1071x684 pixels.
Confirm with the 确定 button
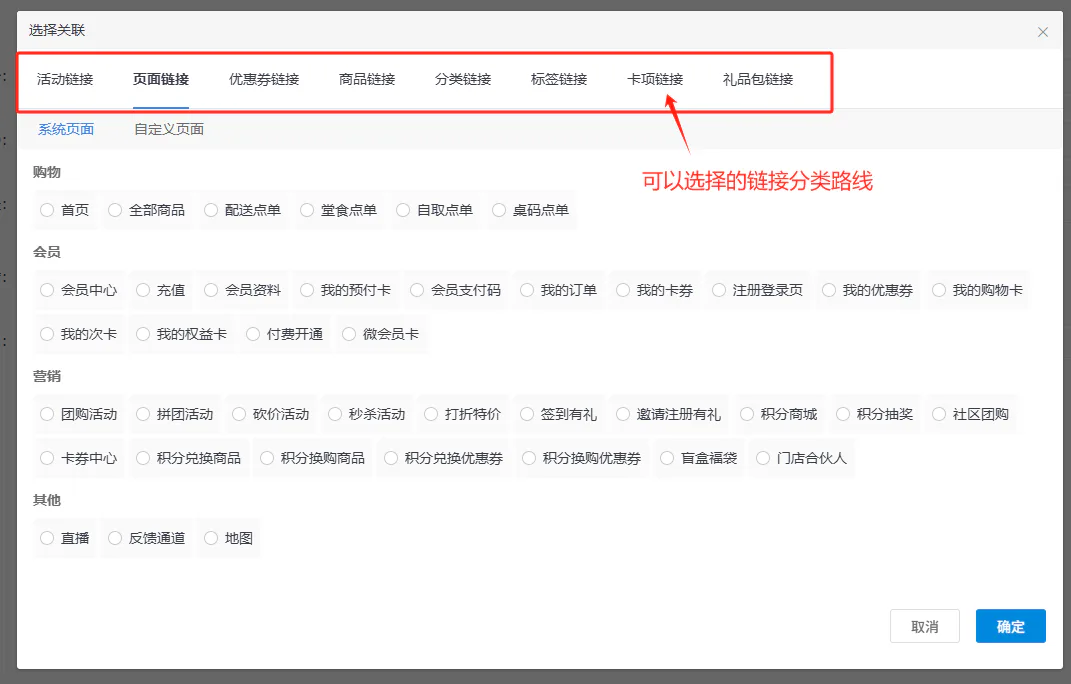point(1011,626)
